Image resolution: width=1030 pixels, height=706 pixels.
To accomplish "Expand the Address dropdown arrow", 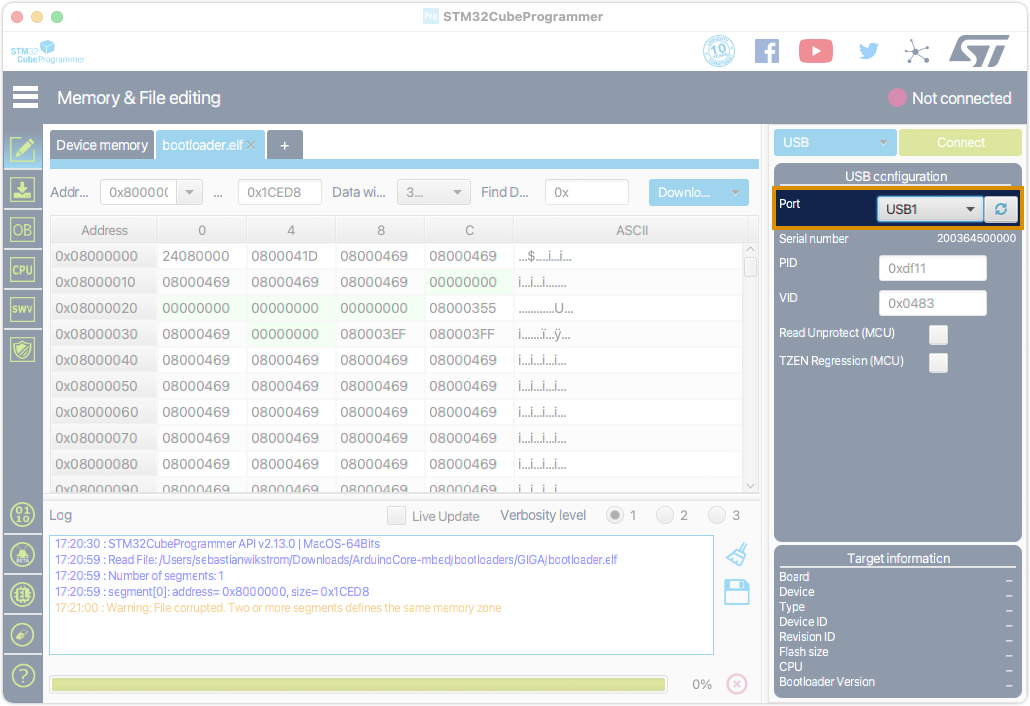I will [x=189, y=192].
